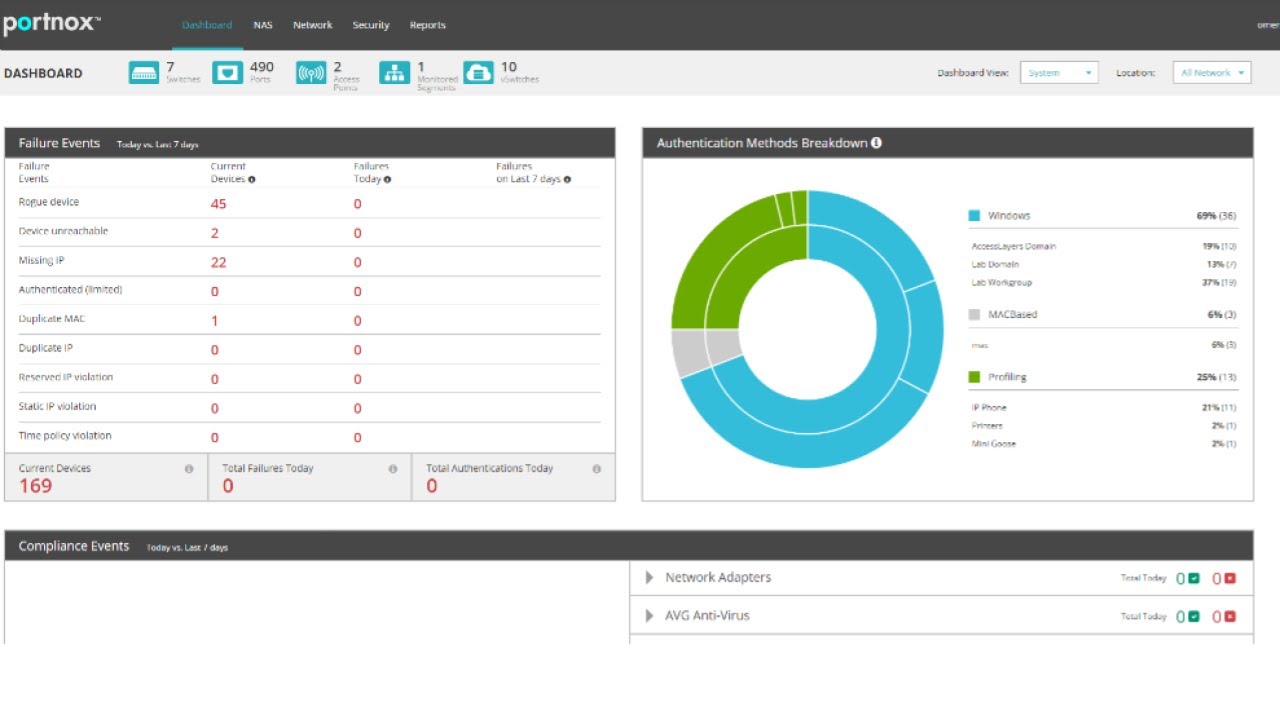Click the Monitored Segments icon
The image size is (1280, 720).
tap(394, 73)
